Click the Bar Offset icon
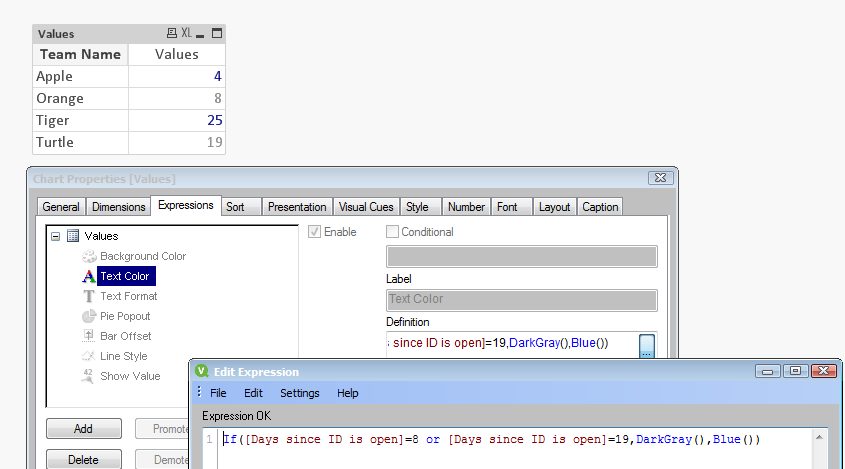845x469 pixels. pos(89,336)
